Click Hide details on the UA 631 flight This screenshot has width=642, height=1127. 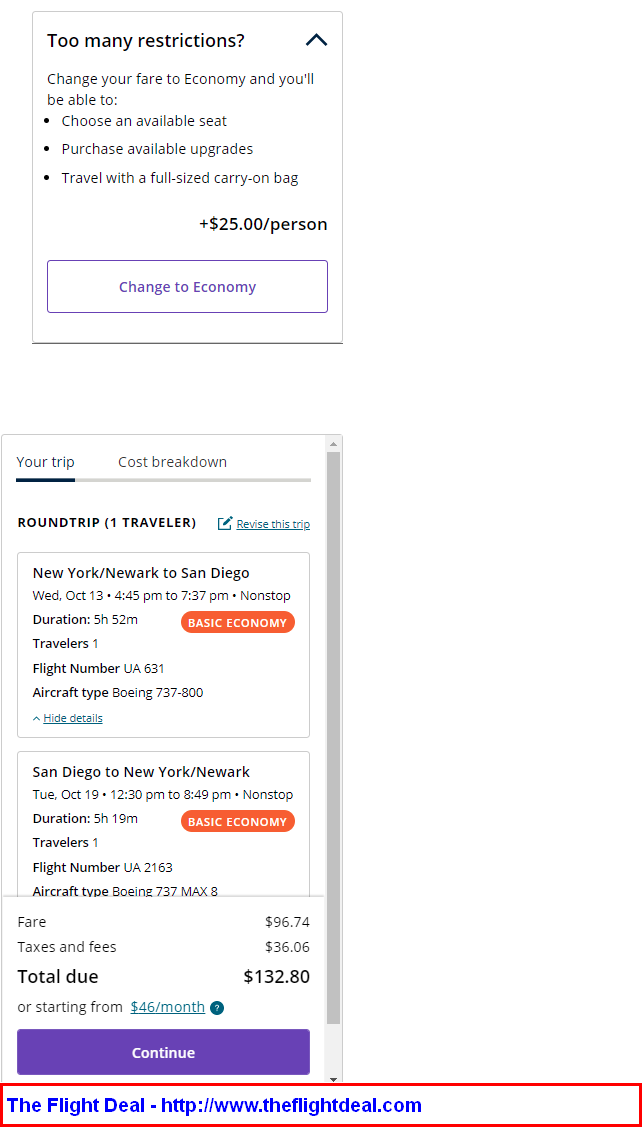pos(73,718)
